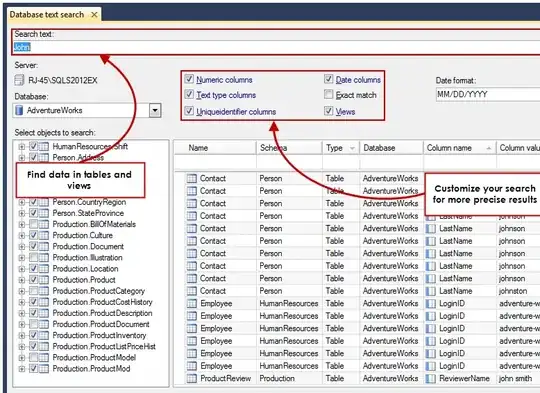Expand the Production.Document tree node

tap(22, 247)
